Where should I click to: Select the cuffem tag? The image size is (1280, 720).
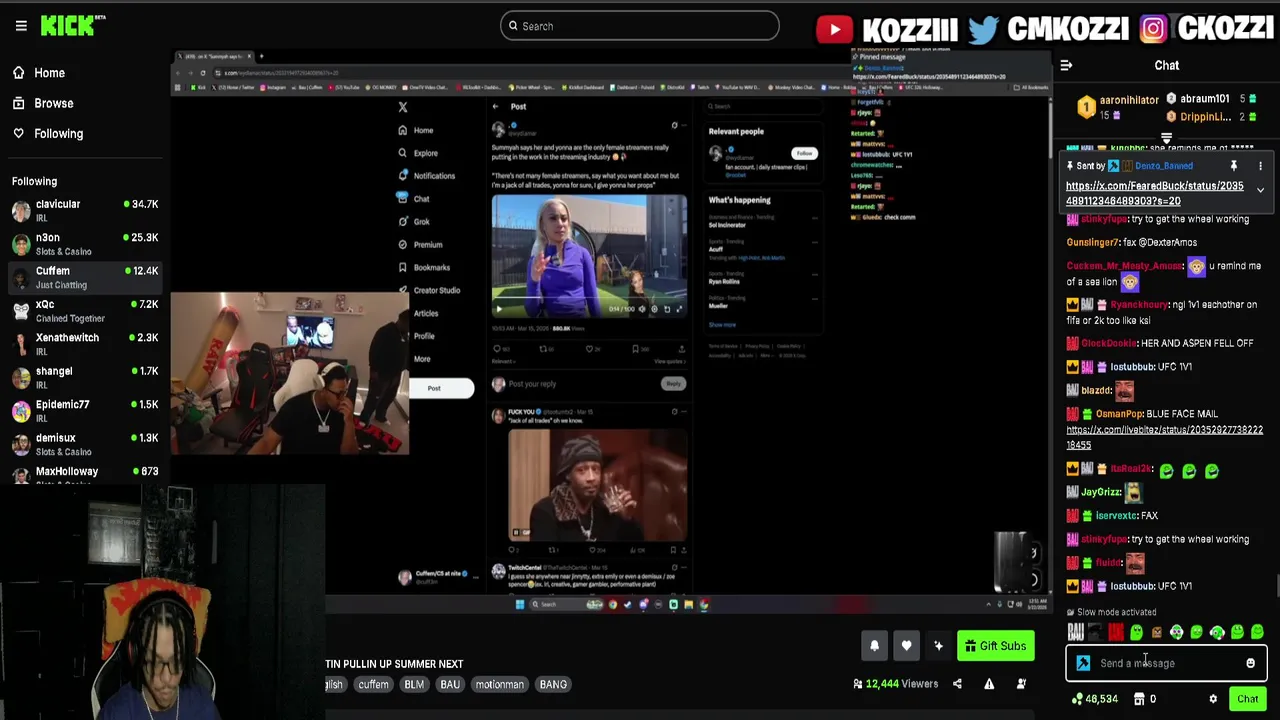point(373,684)
